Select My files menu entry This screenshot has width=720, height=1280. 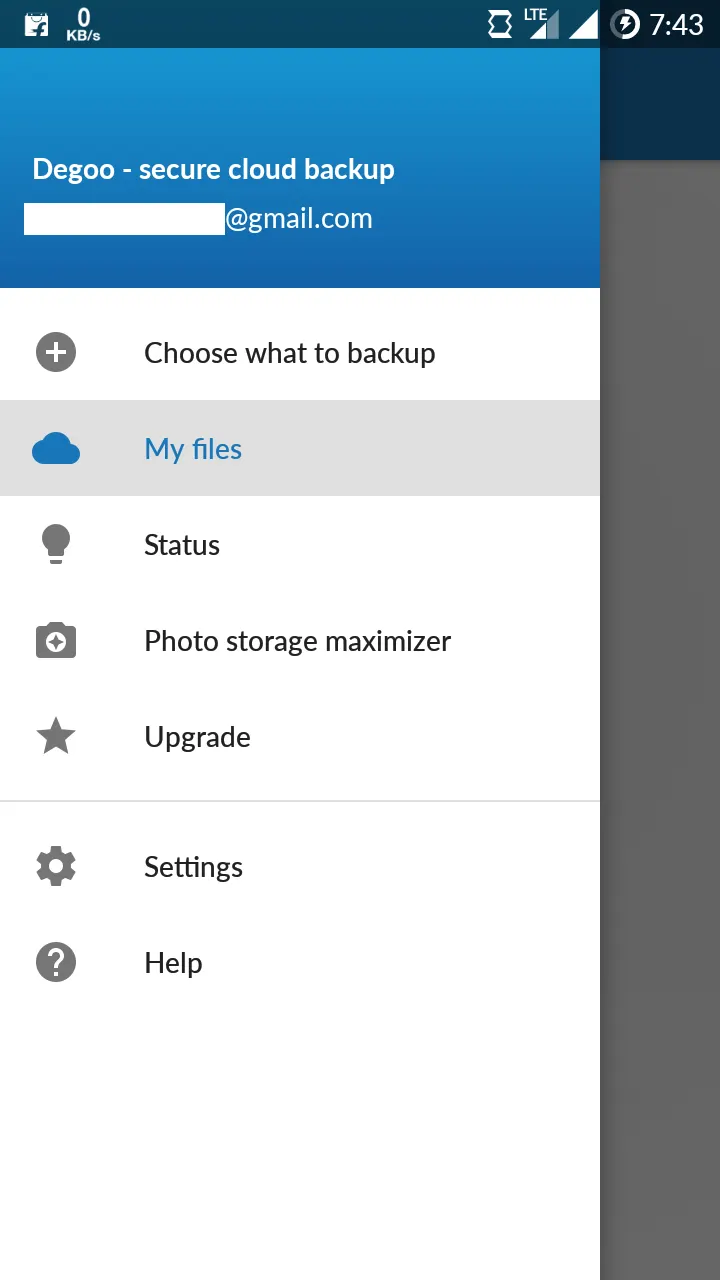click(x=300, y=448)
